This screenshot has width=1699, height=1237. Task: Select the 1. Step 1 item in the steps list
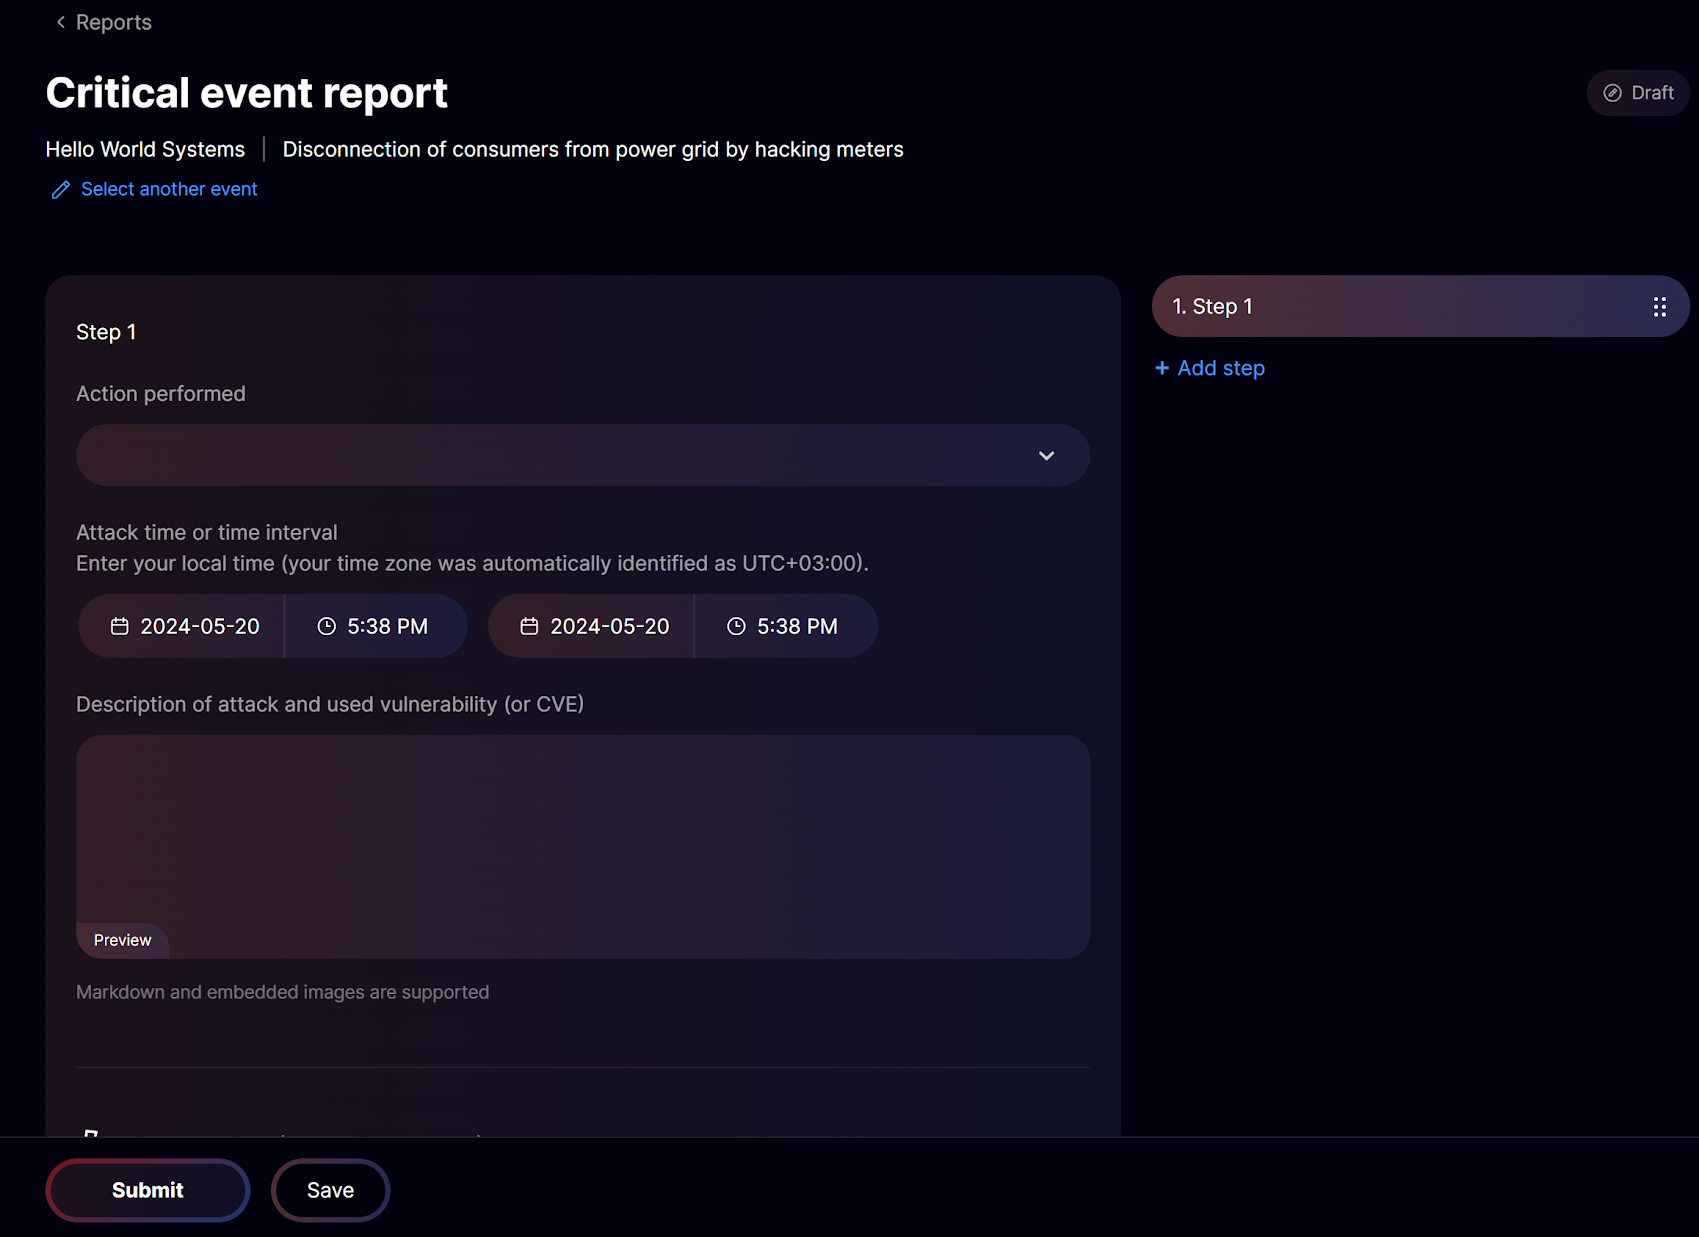[1420, 306]
